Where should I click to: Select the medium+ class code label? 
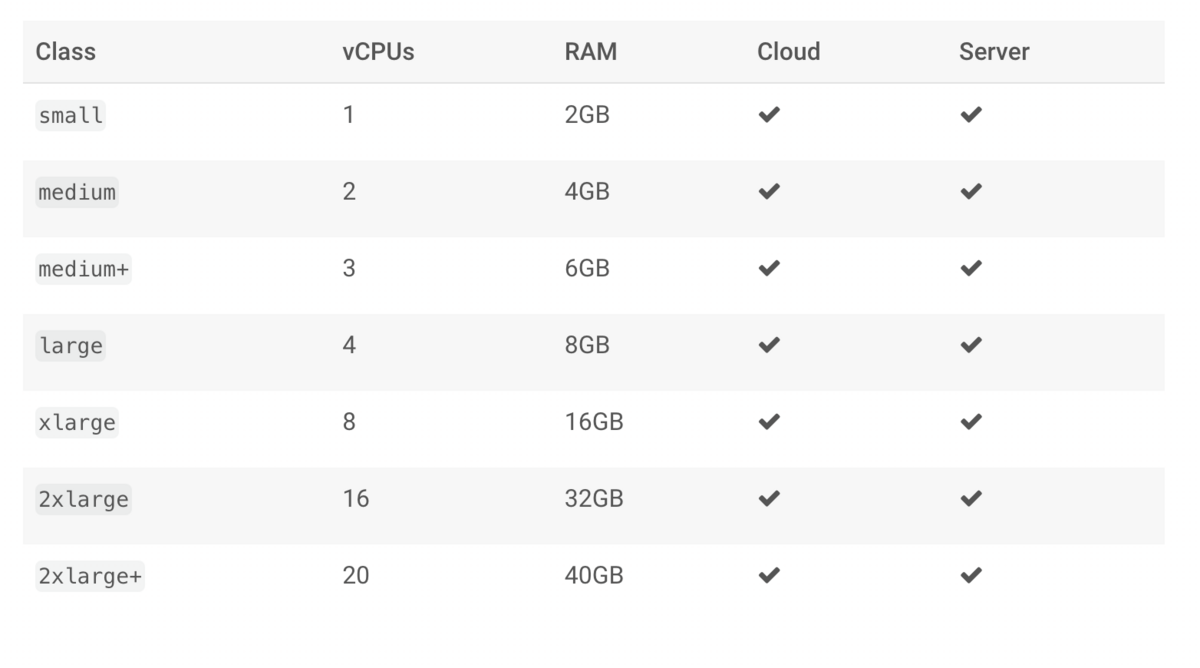tap(84, 269)
